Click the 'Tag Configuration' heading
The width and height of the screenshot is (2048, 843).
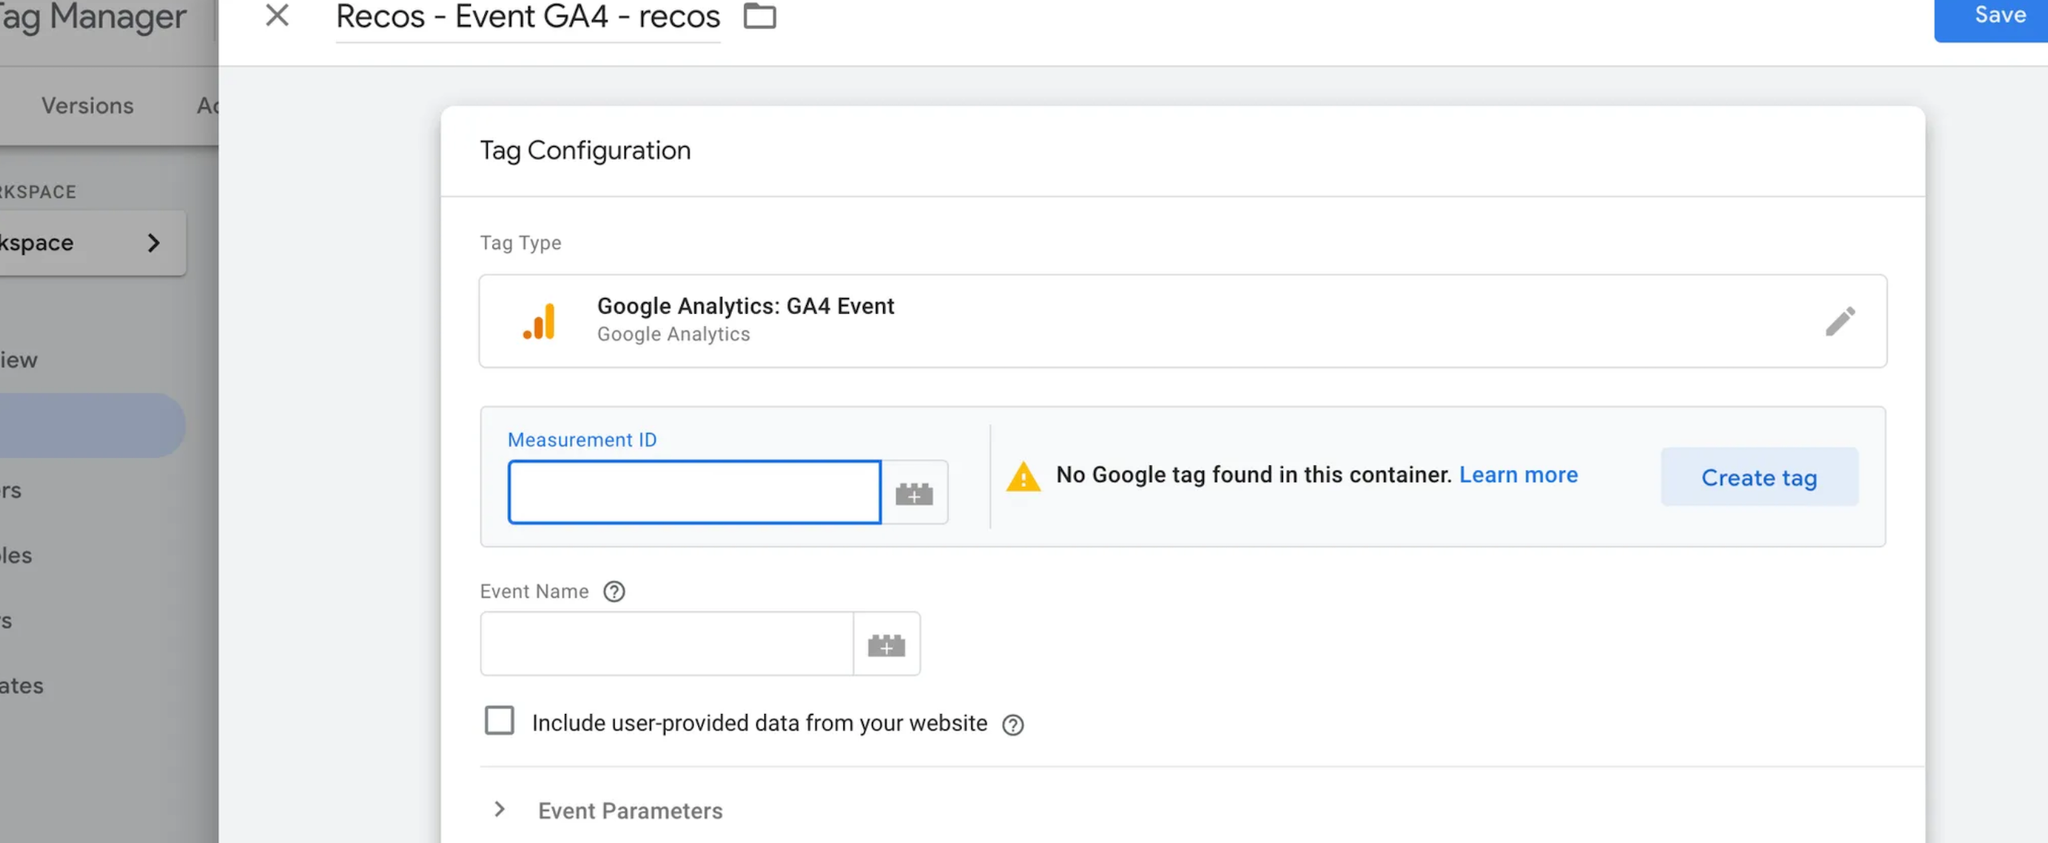tap(585, 150)
